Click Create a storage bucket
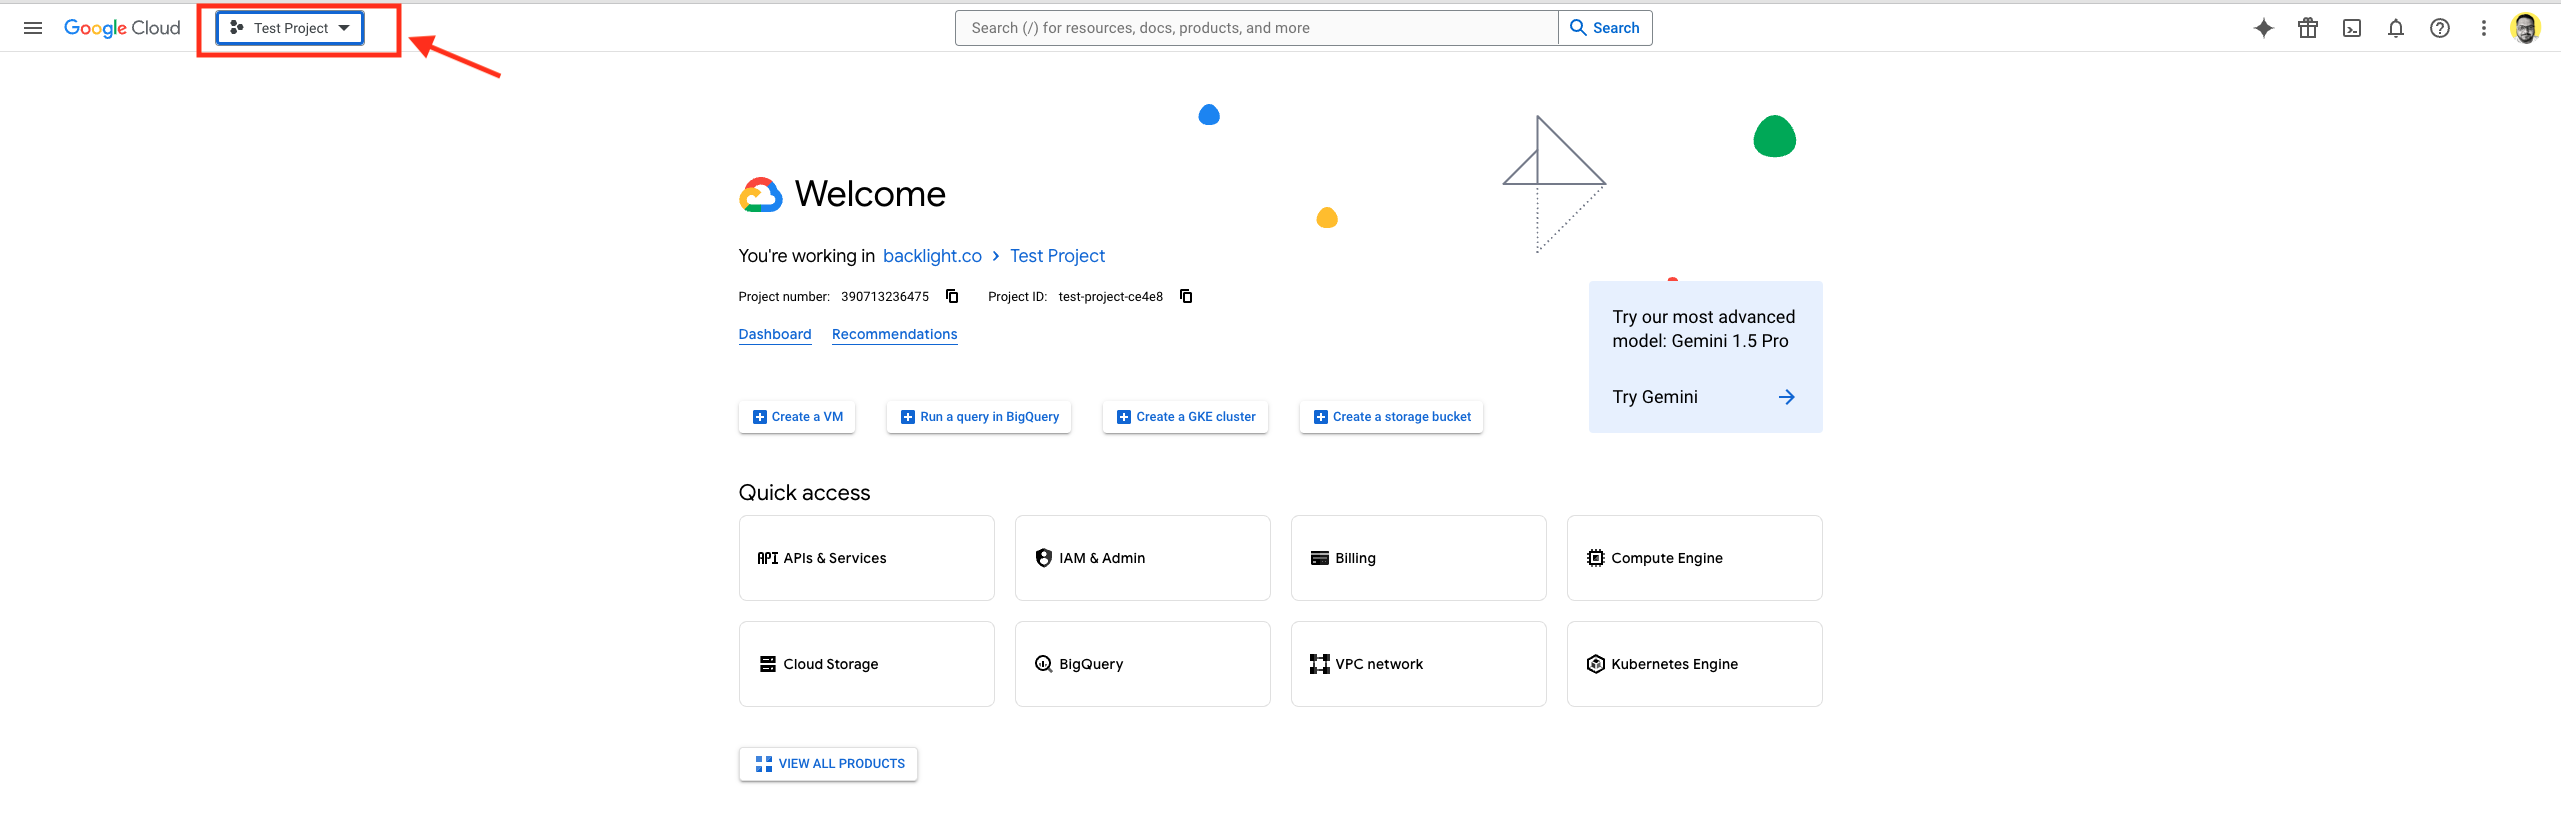 1391,417
